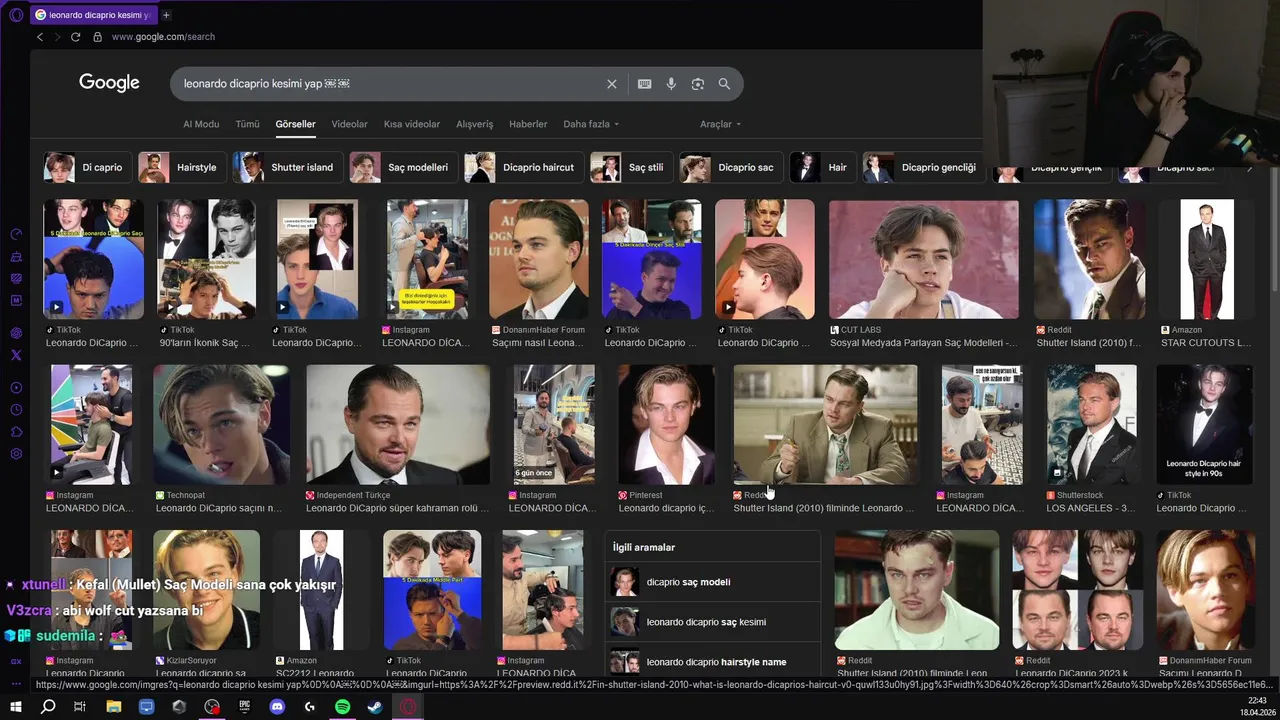Switch to the Haberler tab

point(528,124)
